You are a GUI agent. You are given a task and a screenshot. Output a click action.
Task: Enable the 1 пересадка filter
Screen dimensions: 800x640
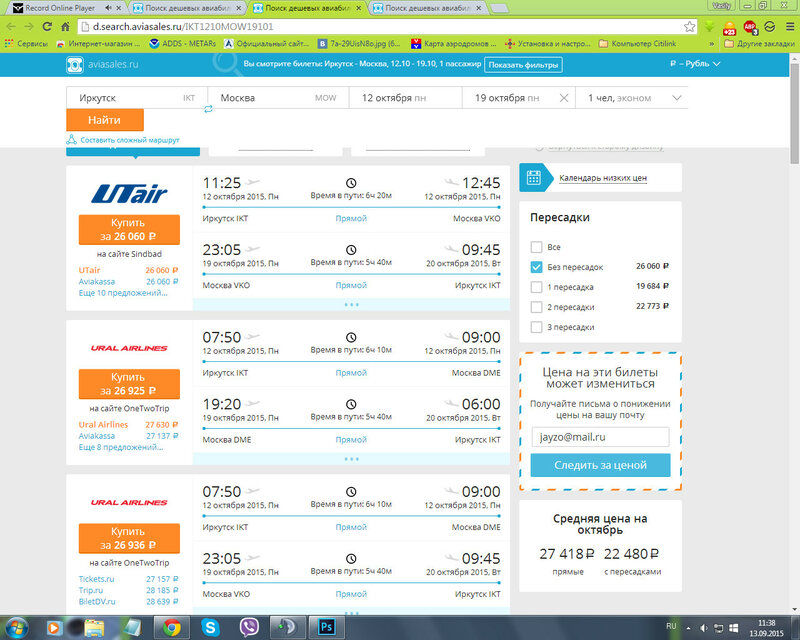536,287
